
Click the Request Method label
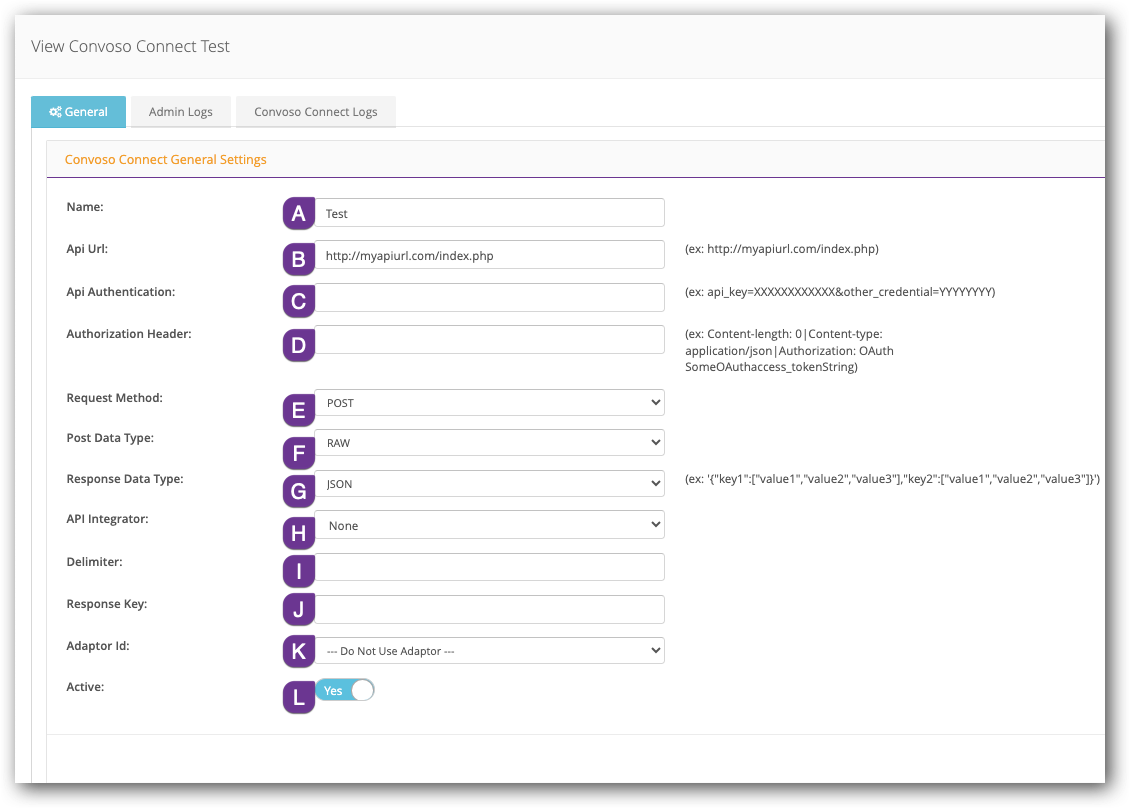tap(115, 398)
